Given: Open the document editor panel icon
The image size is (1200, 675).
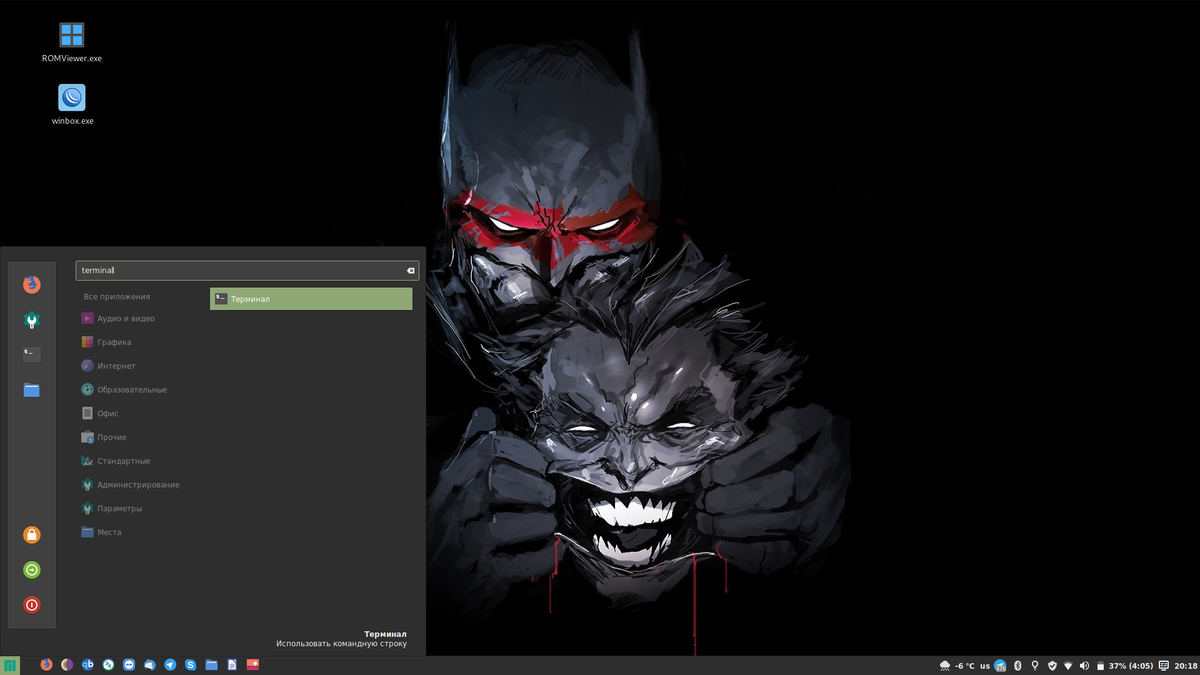Looking at the screenshot, I should (232, 665).
